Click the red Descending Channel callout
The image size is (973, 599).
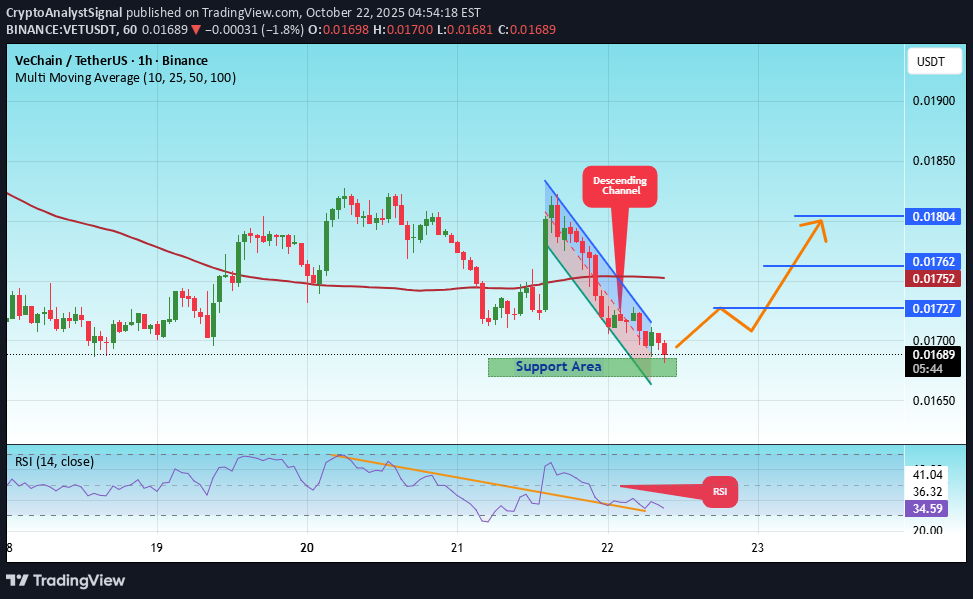[x=620, y=186]
